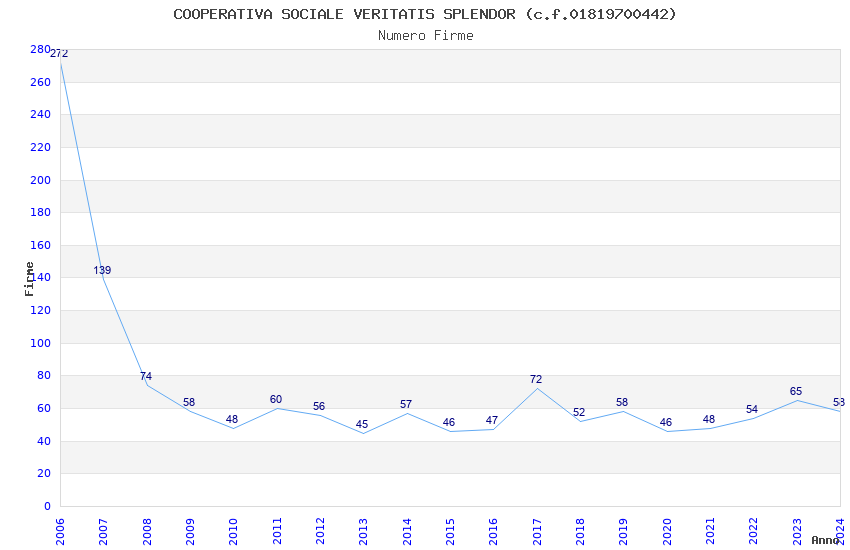
Task: Click the 200 value on the y-axis
Action: [x=40, y=180]
